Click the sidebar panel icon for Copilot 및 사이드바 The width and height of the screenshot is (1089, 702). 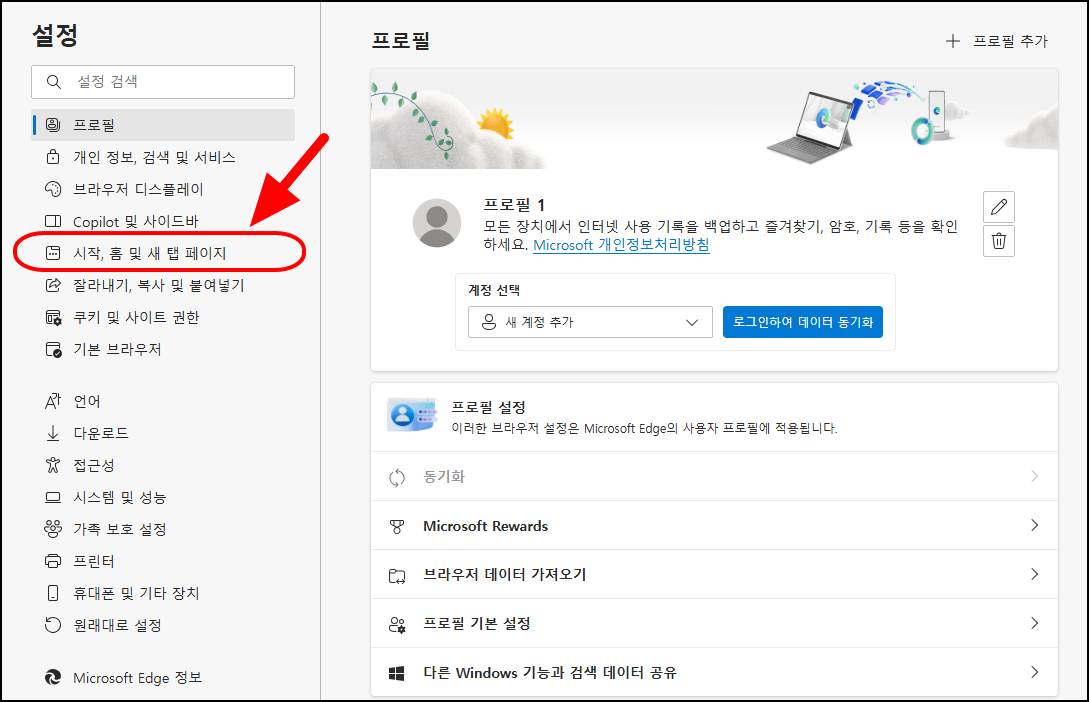(x=53, y=221)
